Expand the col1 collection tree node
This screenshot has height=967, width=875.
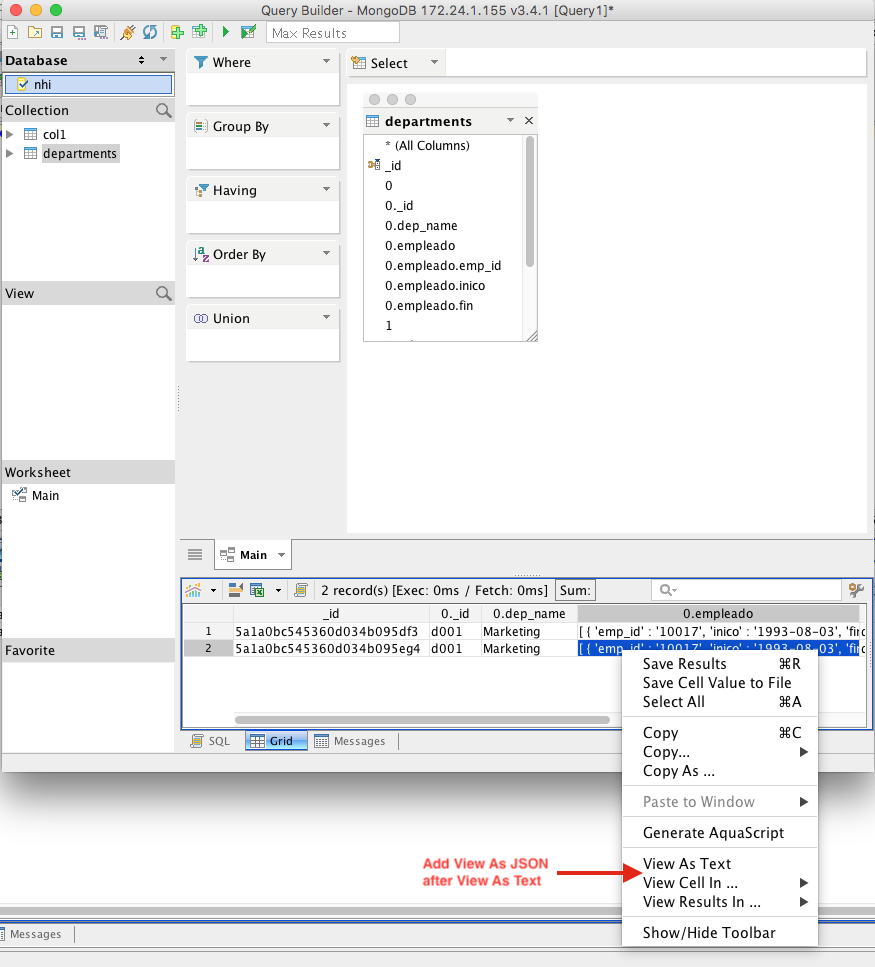point(9,134)
